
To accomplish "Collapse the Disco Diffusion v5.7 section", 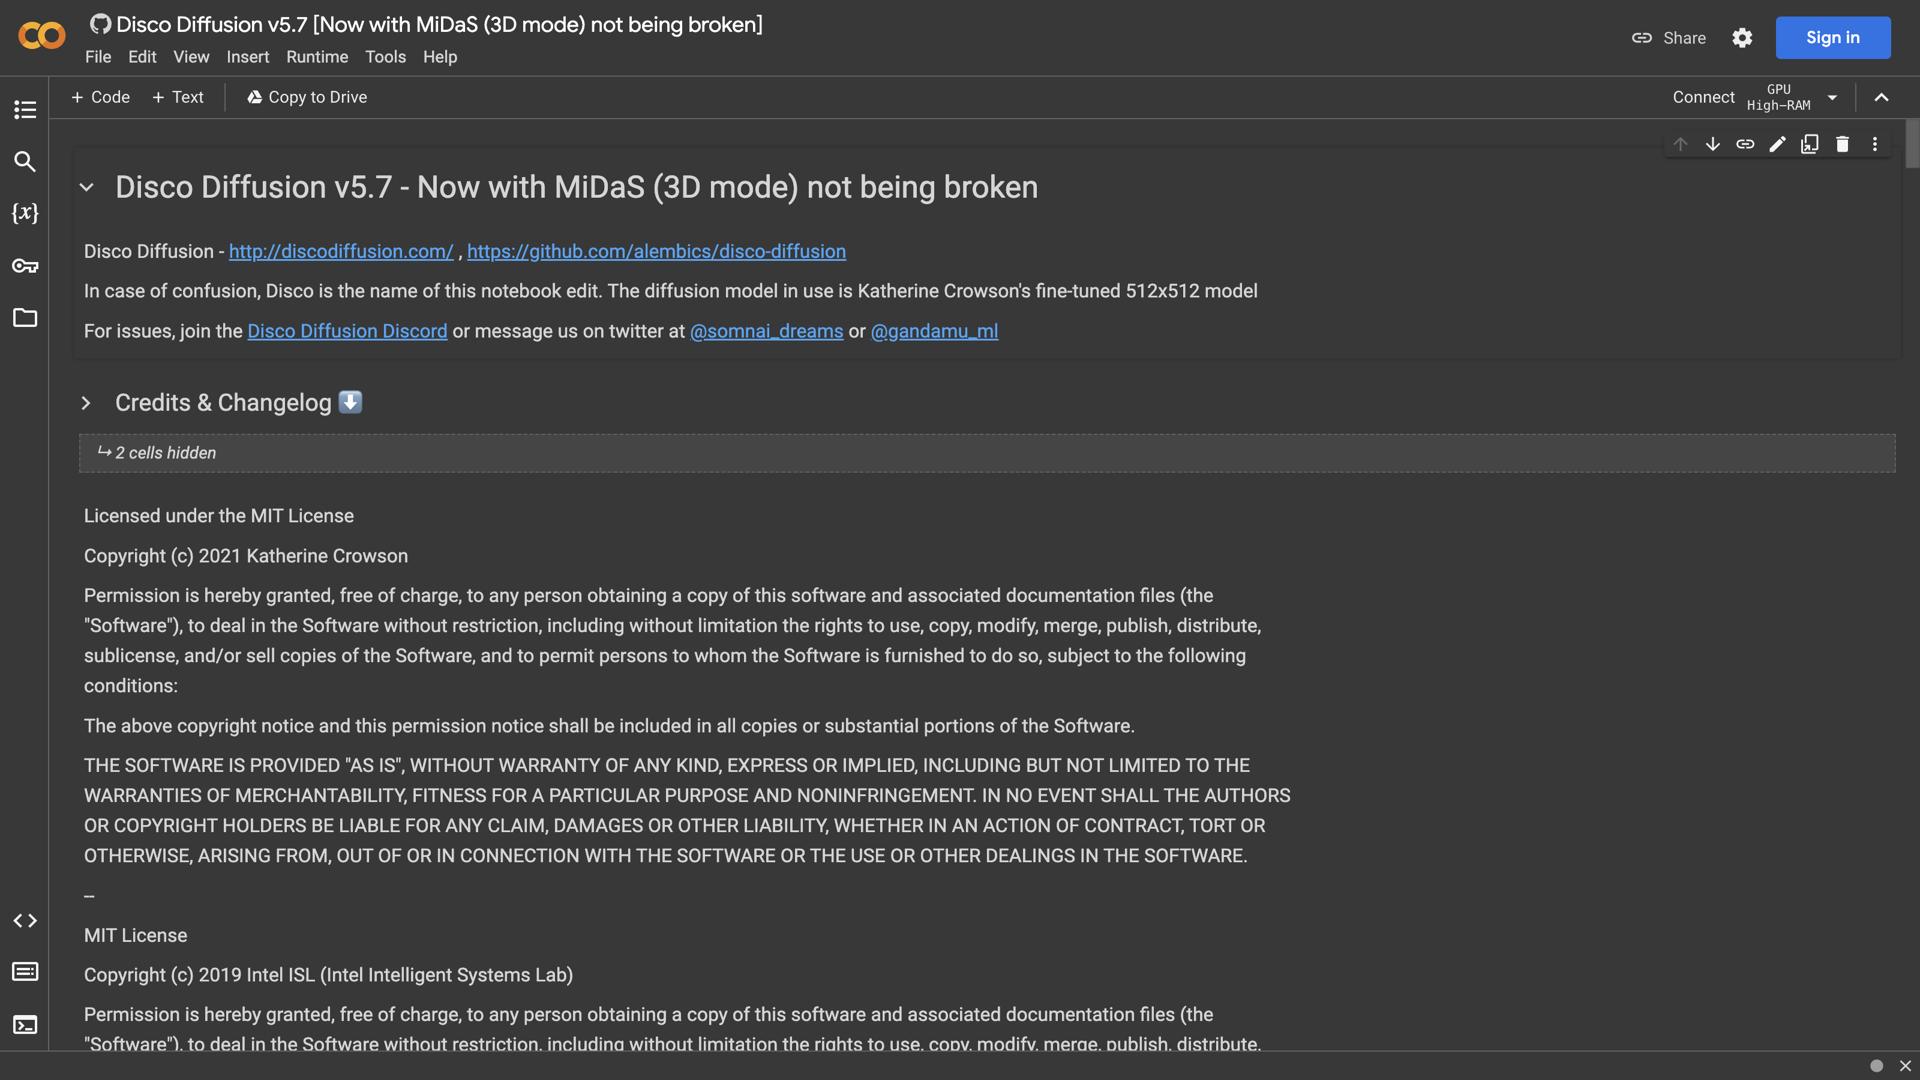I will point(87,187).
